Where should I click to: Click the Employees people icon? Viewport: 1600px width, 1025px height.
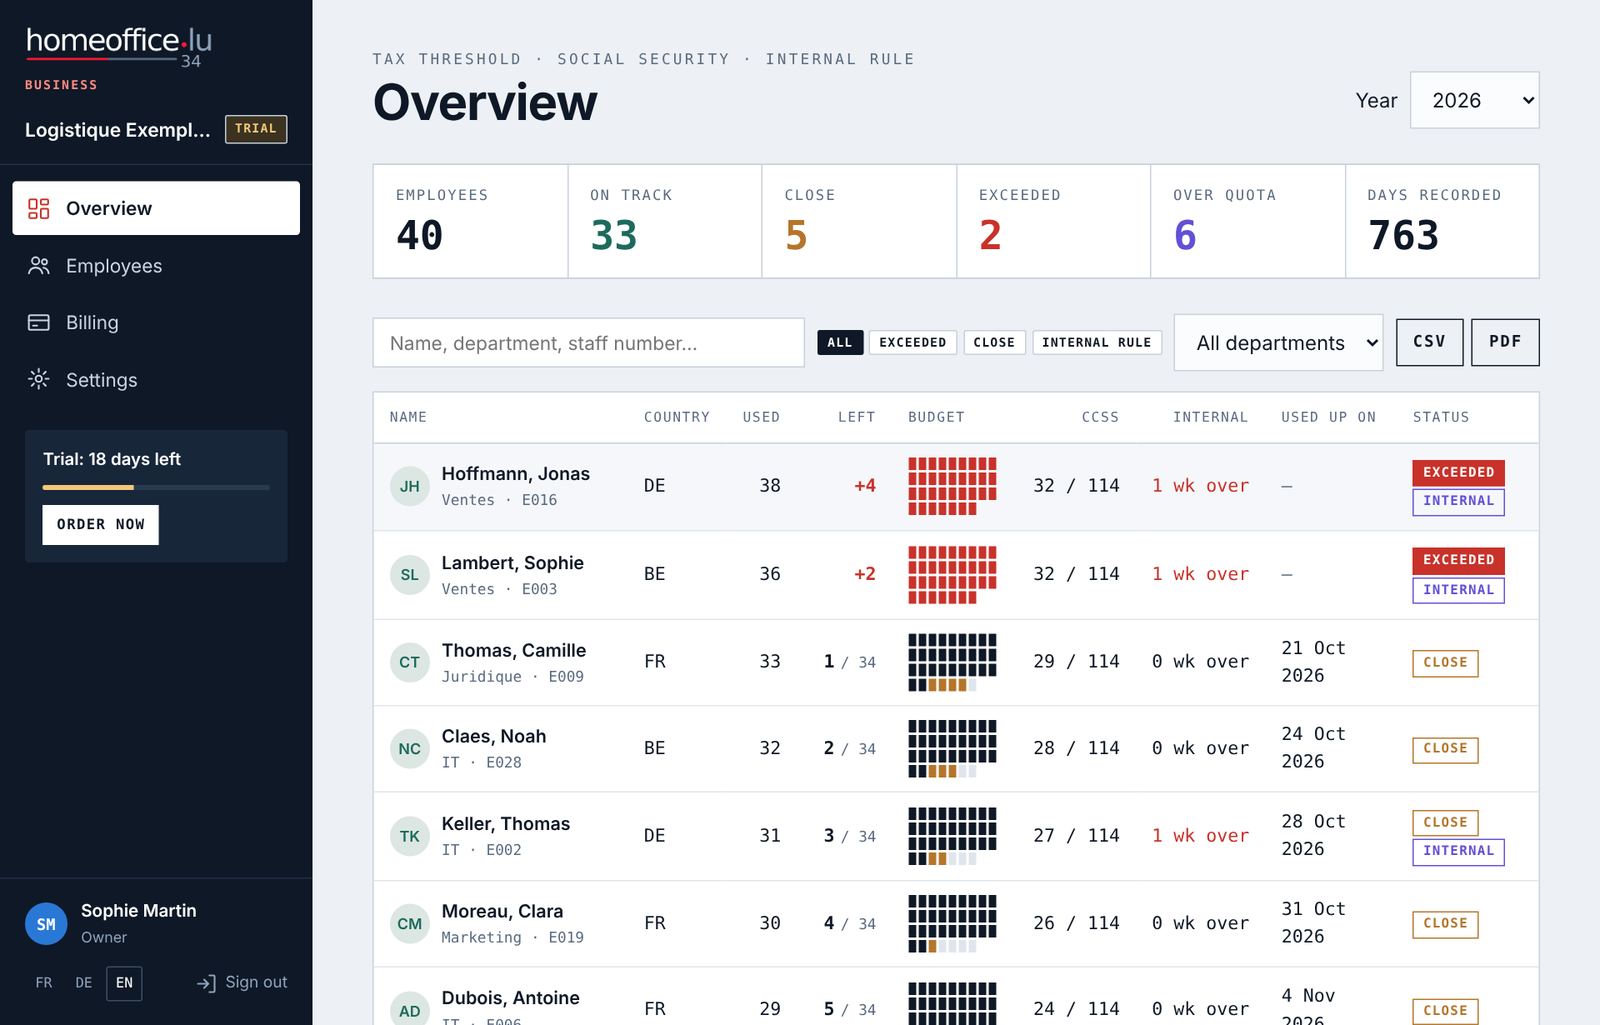click(x=39, y=265)
